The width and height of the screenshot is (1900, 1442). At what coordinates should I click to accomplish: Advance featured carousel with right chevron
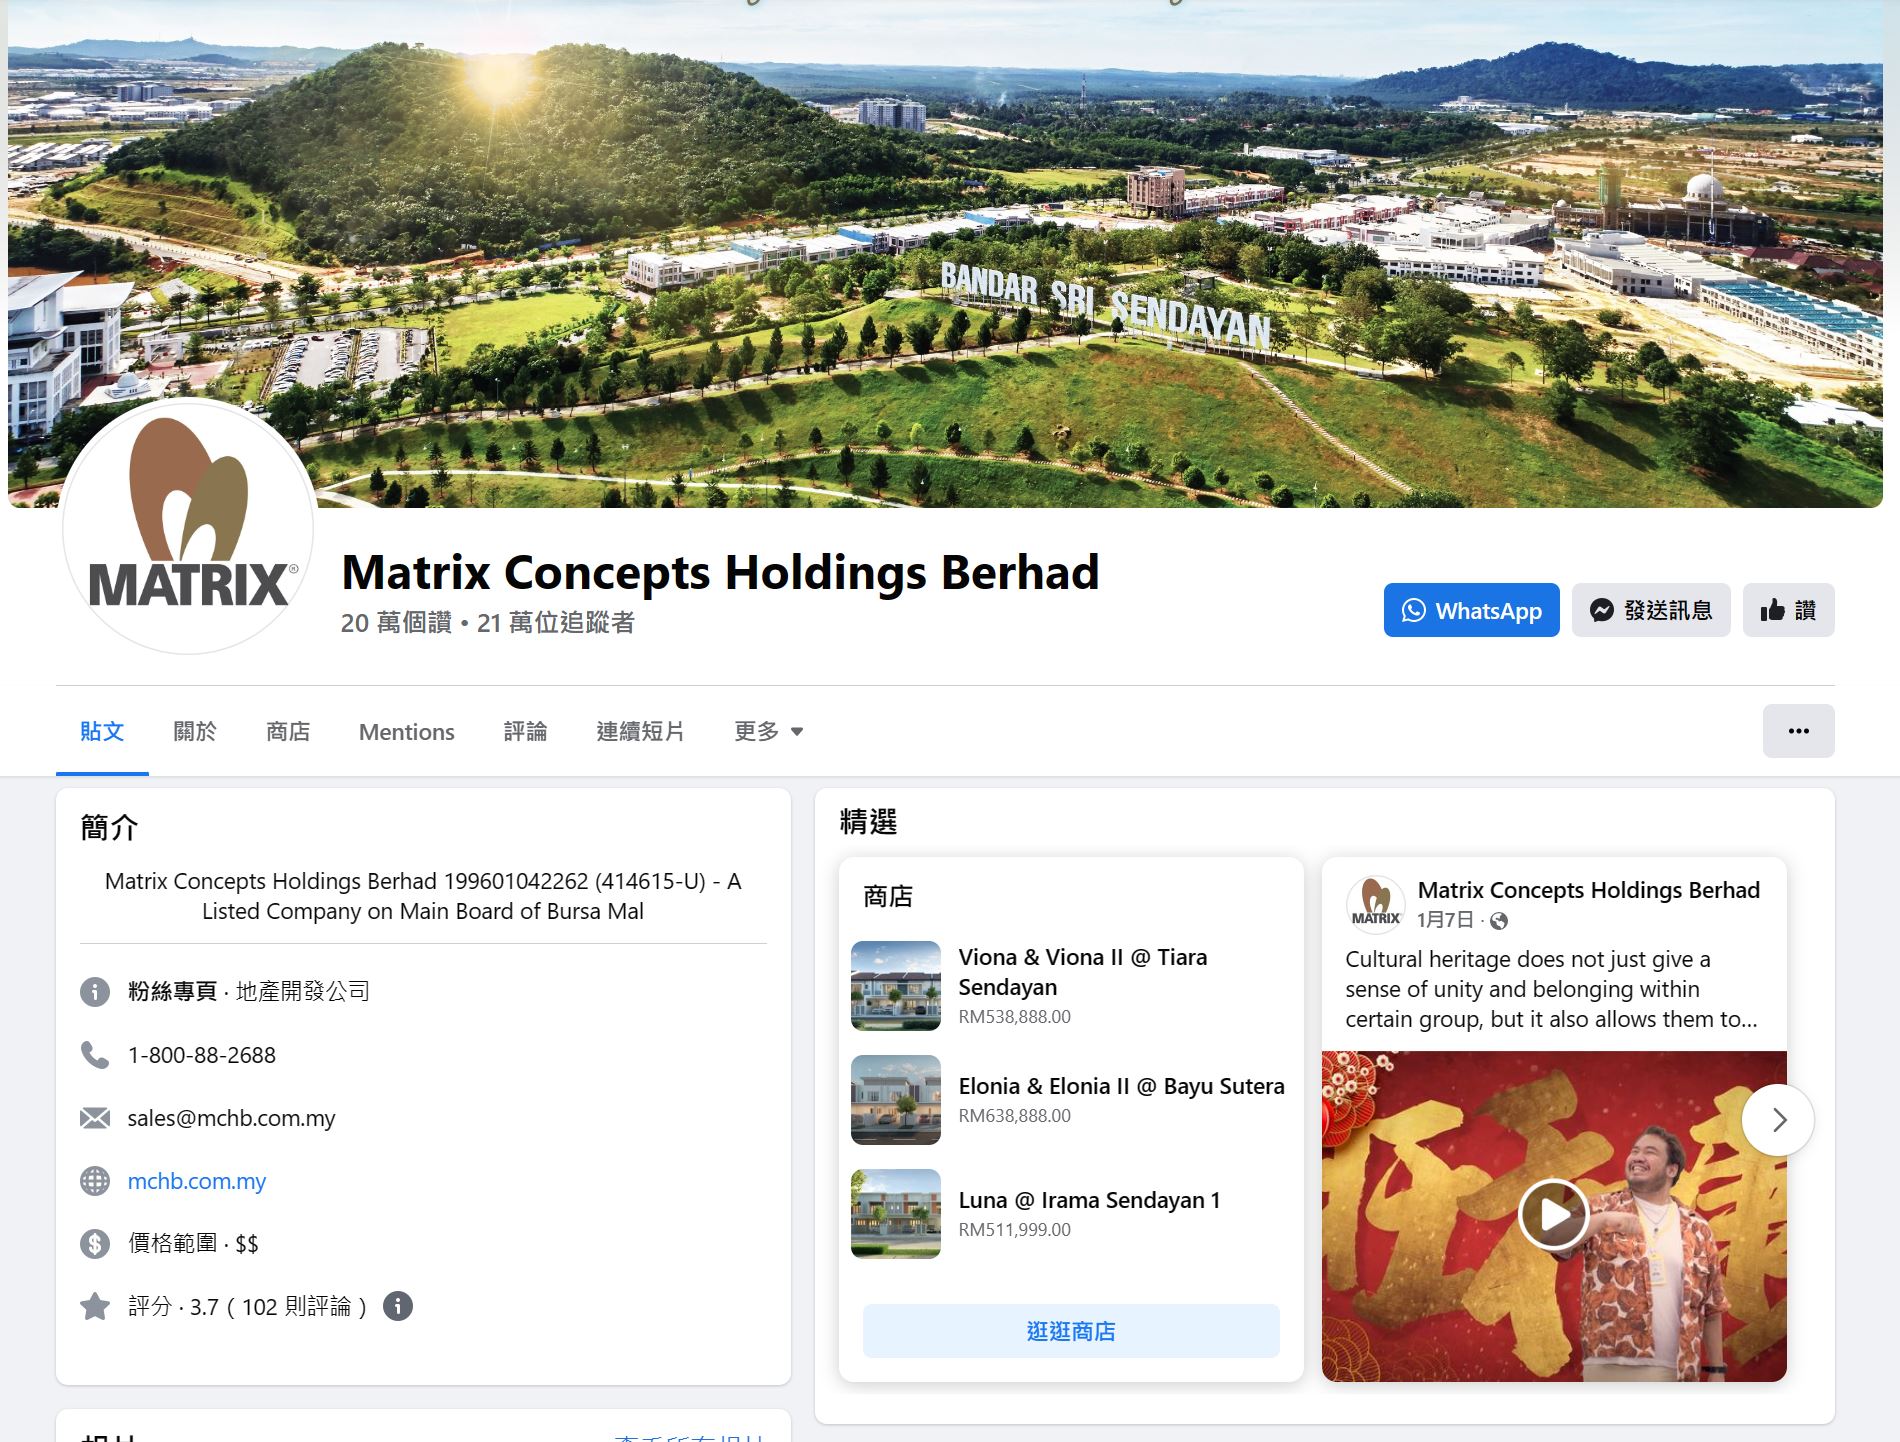click(1778, 1120)
